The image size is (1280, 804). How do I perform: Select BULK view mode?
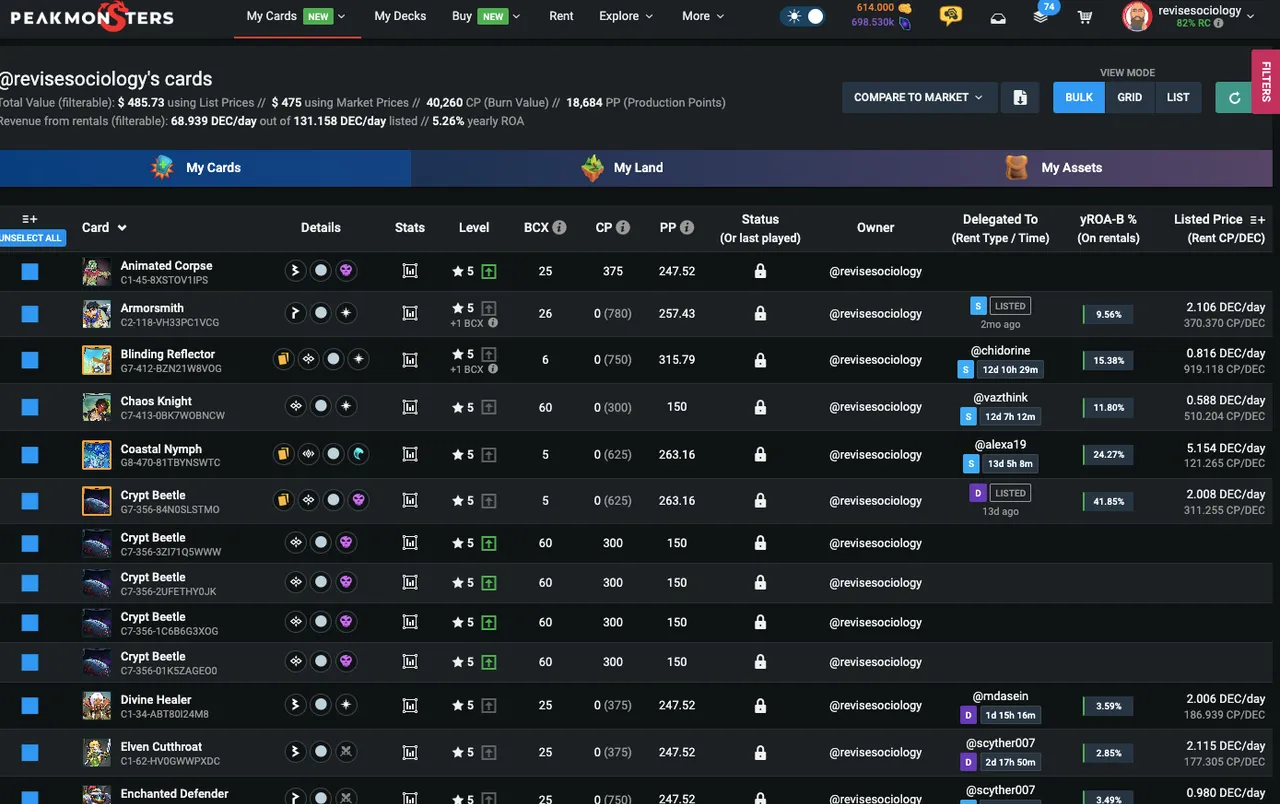click(1079, 97)
